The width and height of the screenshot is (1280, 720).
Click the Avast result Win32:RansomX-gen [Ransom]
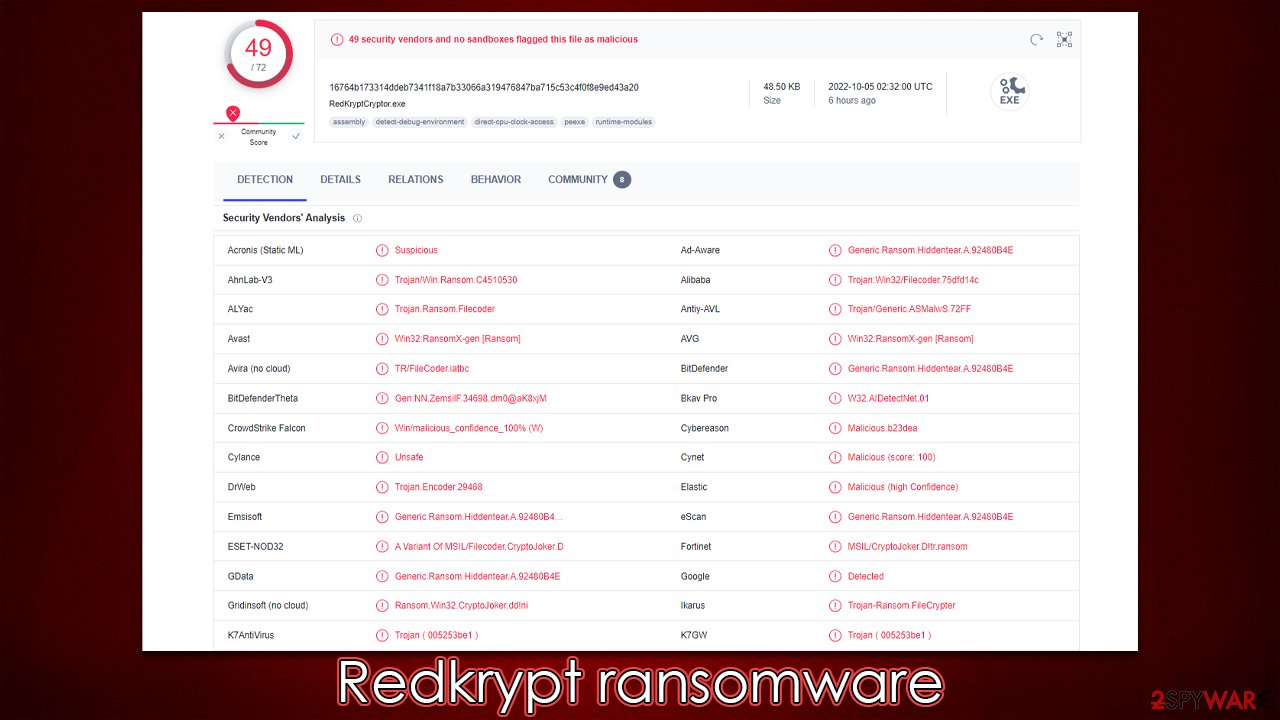point(457,339)
